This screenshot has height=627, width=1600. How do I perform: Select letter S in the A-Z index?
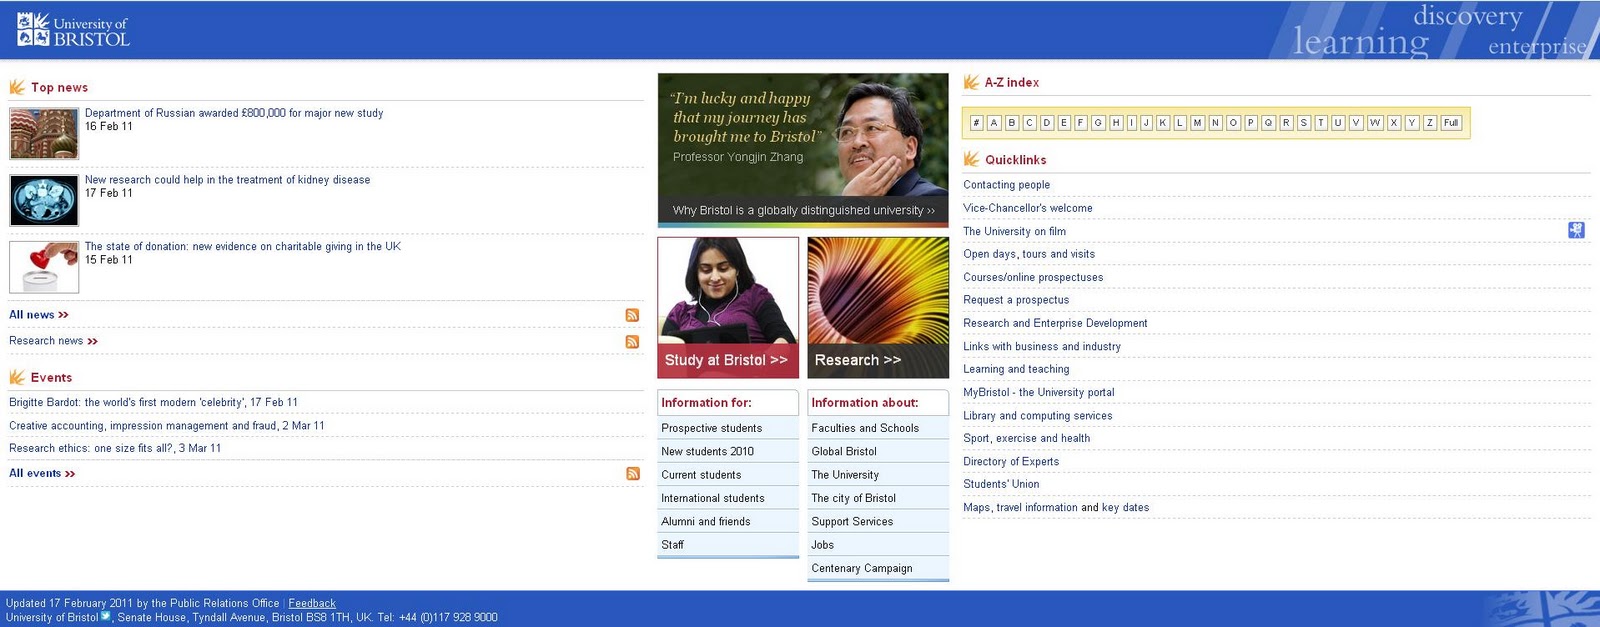pyautogui.click(x=1303, y=123)
